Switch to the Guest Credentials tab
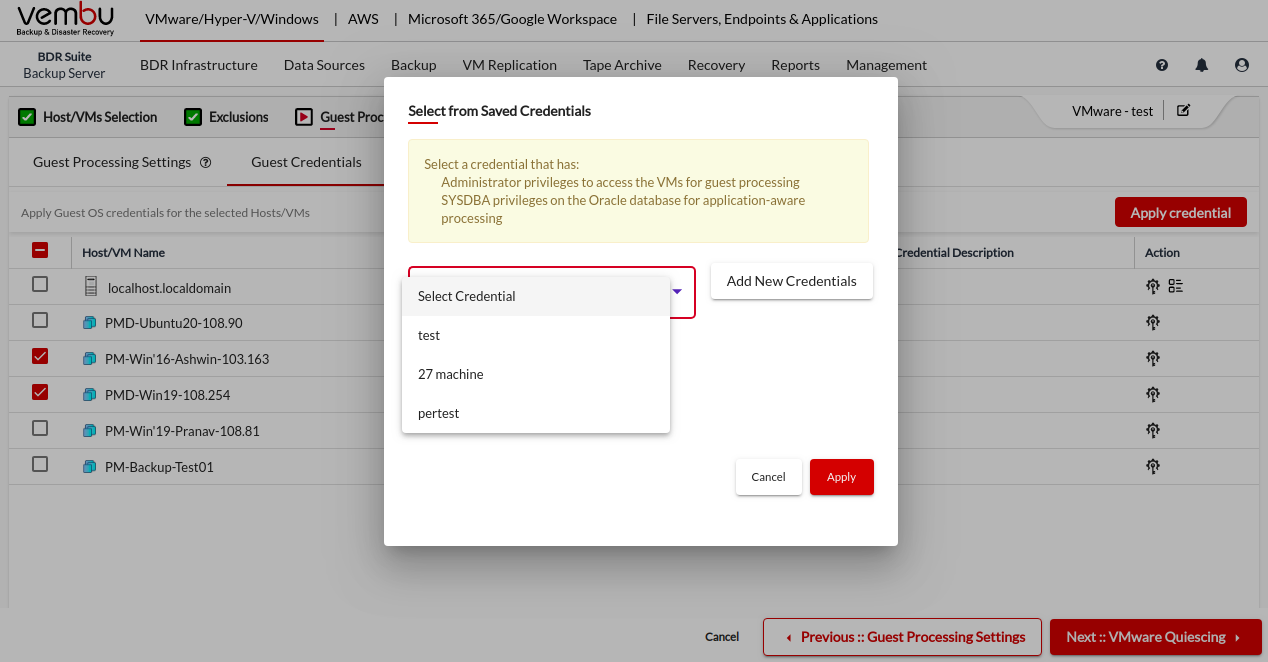This screenshot has height=662, width=1268. pyautogui.click(x=306, y=162)
